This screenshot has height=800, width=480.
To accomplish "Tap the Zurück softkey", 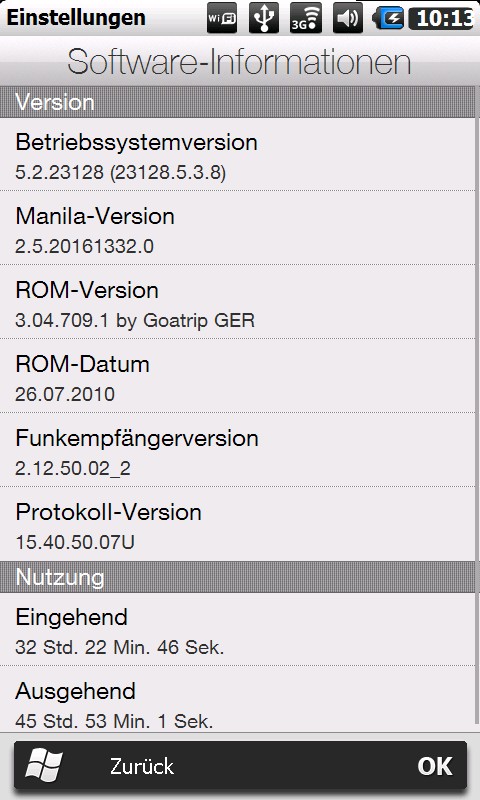I will [142, 766].
